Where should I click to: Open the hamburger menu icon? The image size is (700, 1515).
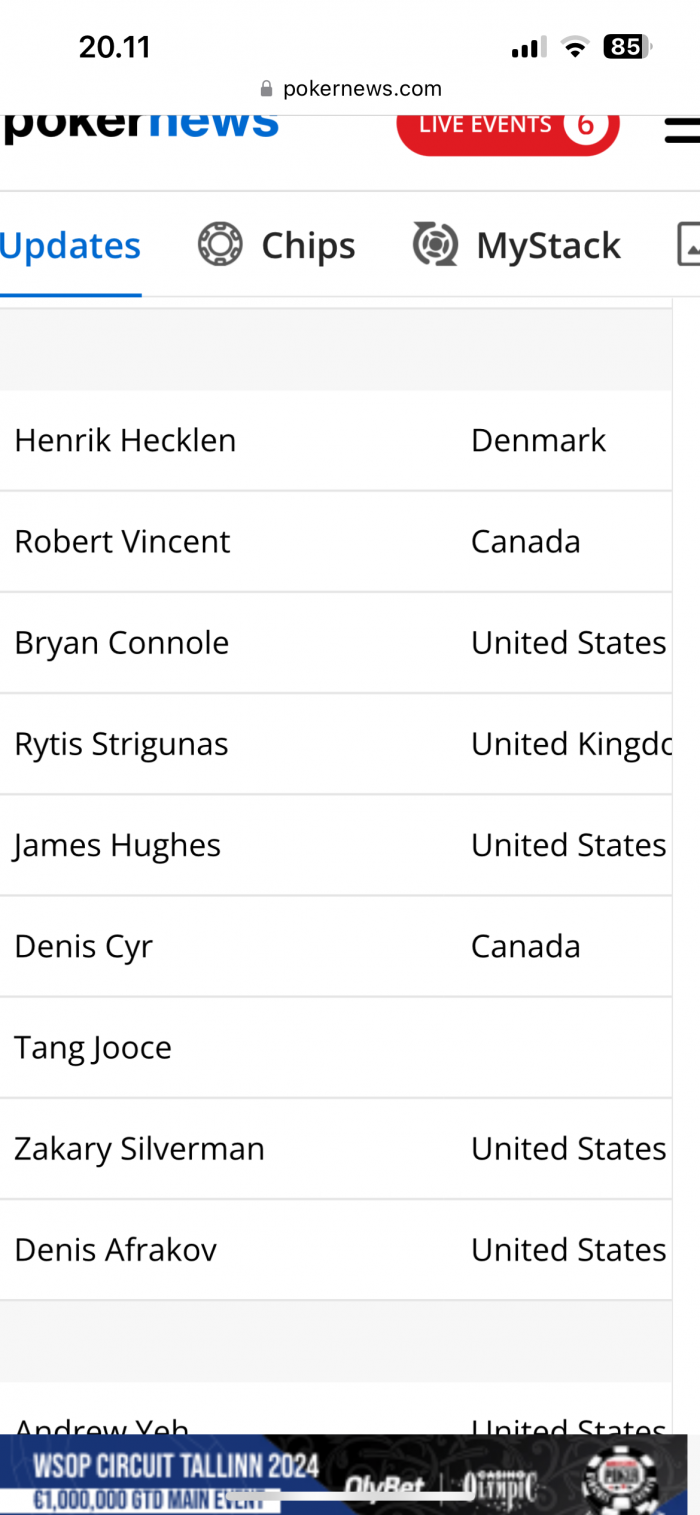click(683, 130)
